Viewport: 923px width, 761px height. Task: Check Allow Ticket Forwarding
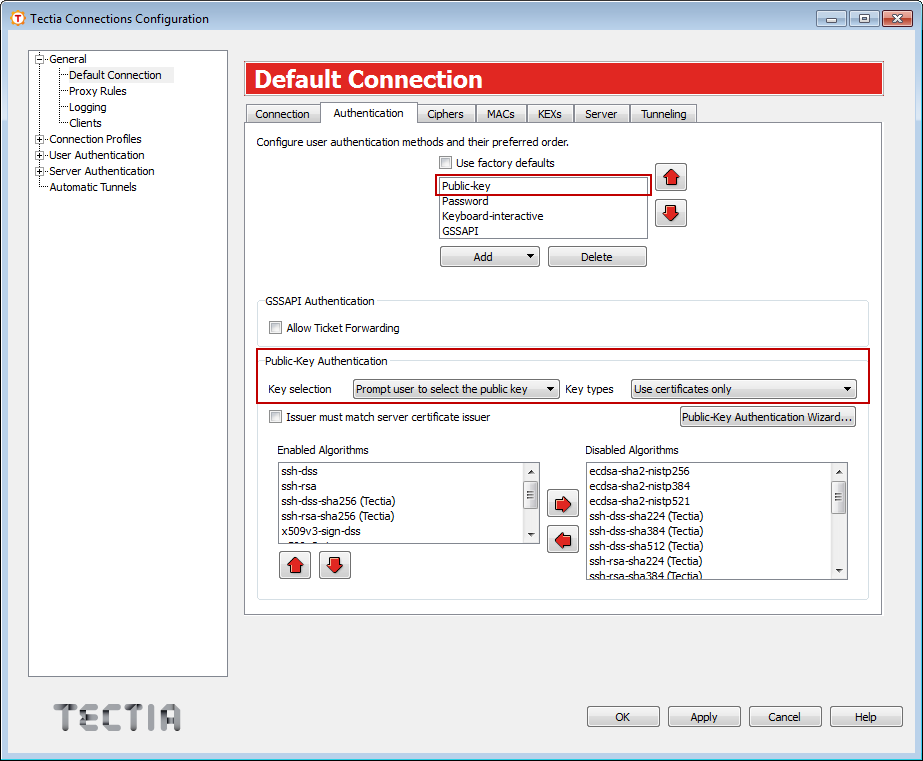[275, 328]
